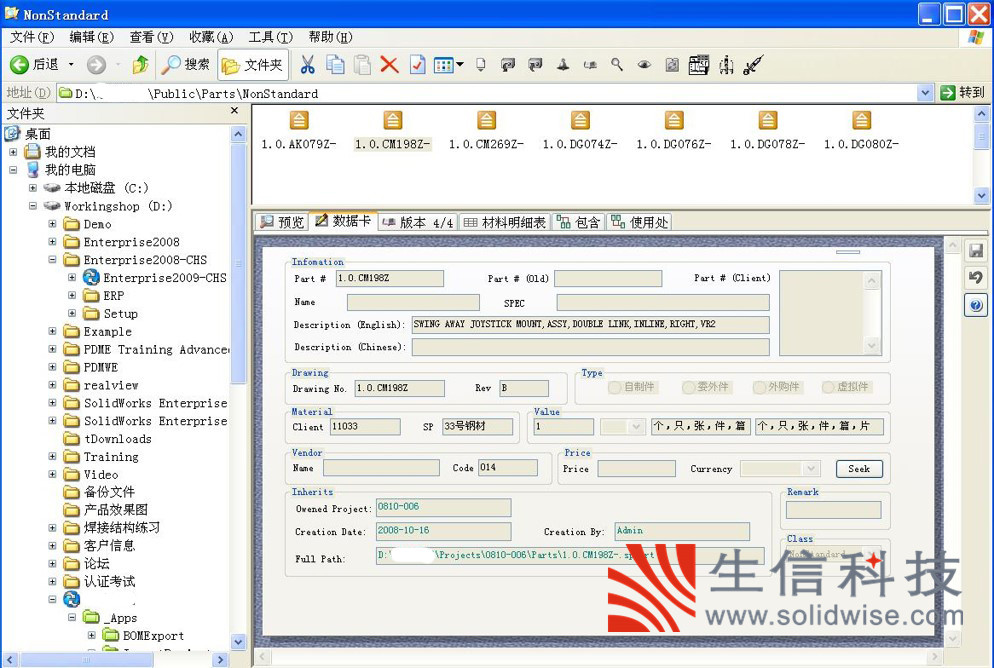This screenshot has width=994, height=668.
Task: Select file 1.0.DG074Z-
Action: click(x=580, y=131)
